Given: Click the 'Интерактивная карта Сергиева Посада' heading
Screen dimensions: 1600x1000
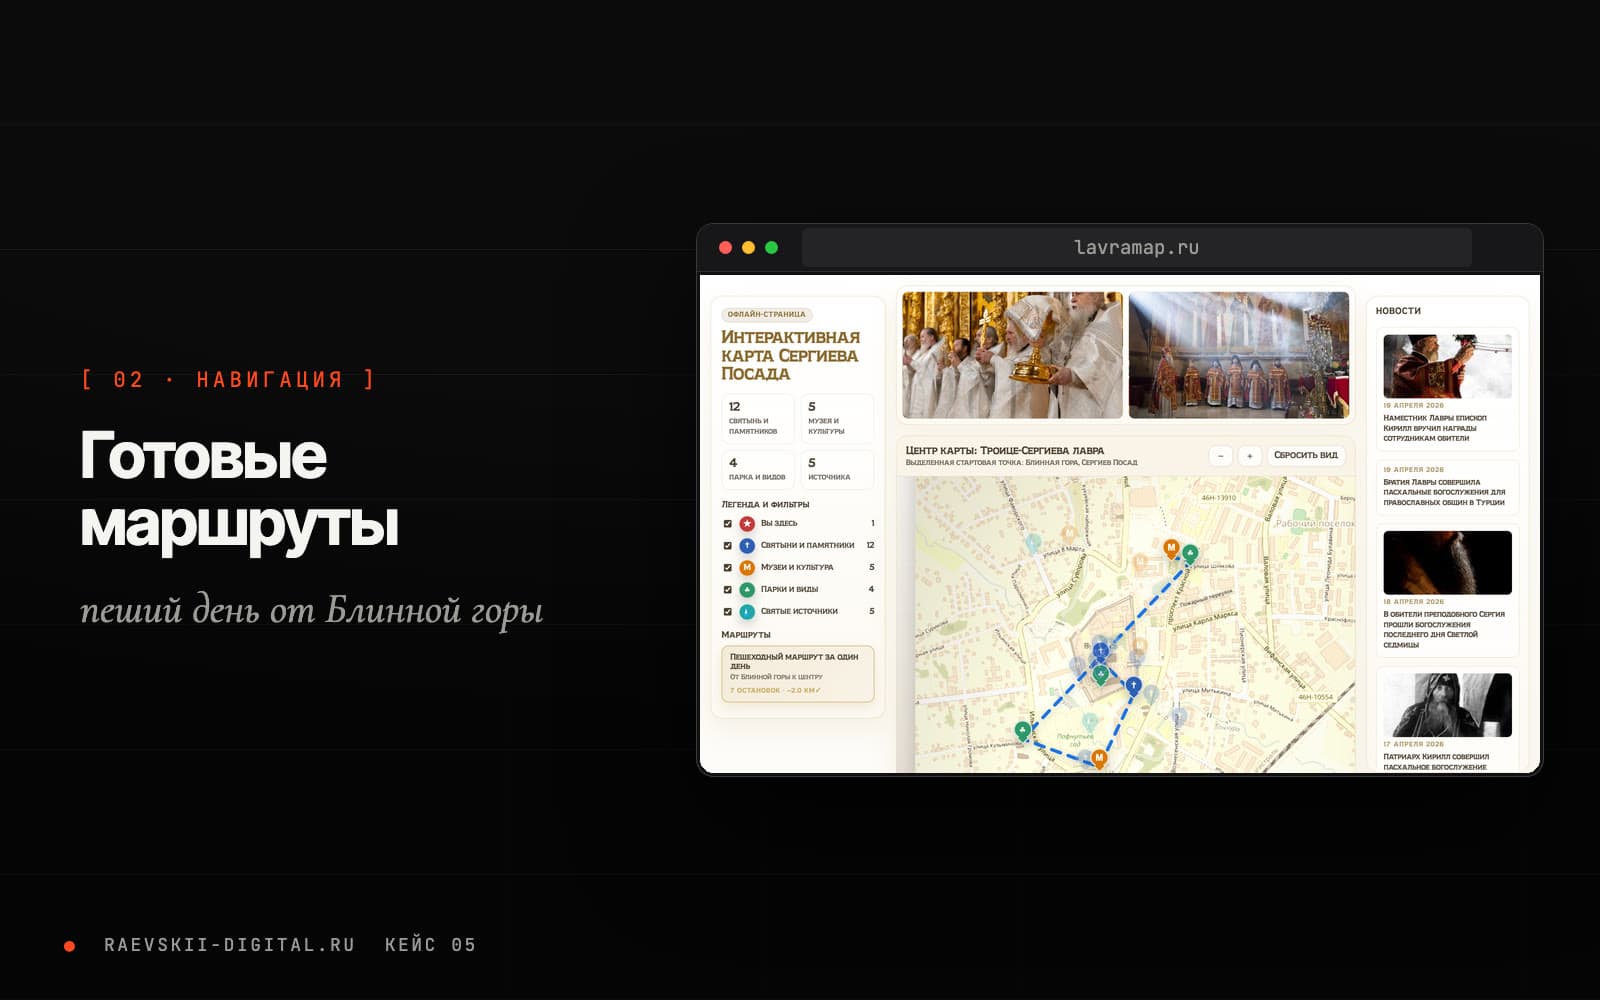Looking at the screenshot, I should 790,356.
